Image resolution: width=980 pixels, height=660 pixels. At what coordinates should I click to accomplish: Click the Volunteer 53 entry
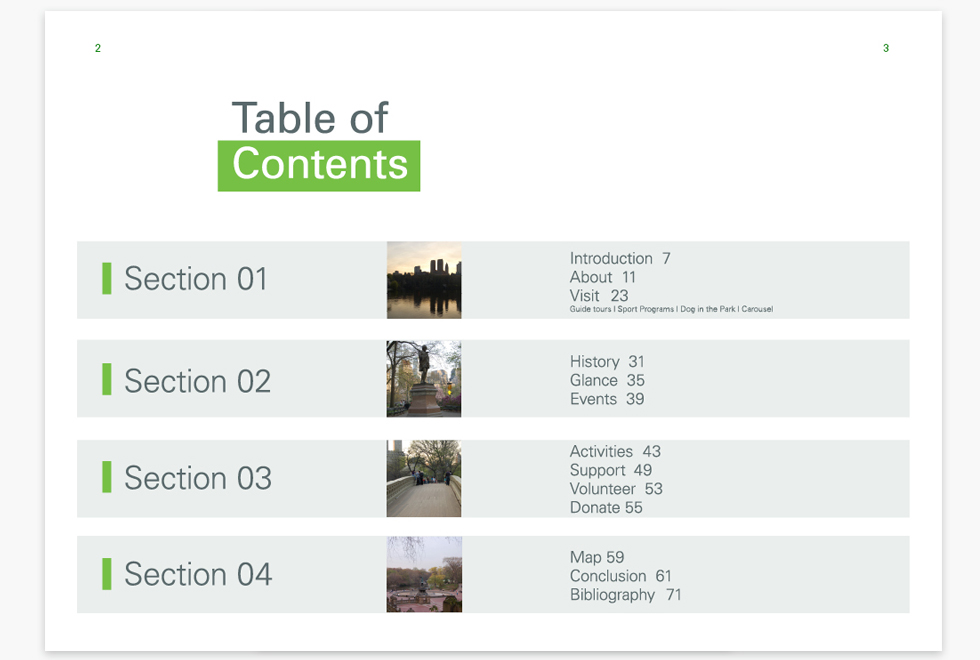click(x=616, y=489)
